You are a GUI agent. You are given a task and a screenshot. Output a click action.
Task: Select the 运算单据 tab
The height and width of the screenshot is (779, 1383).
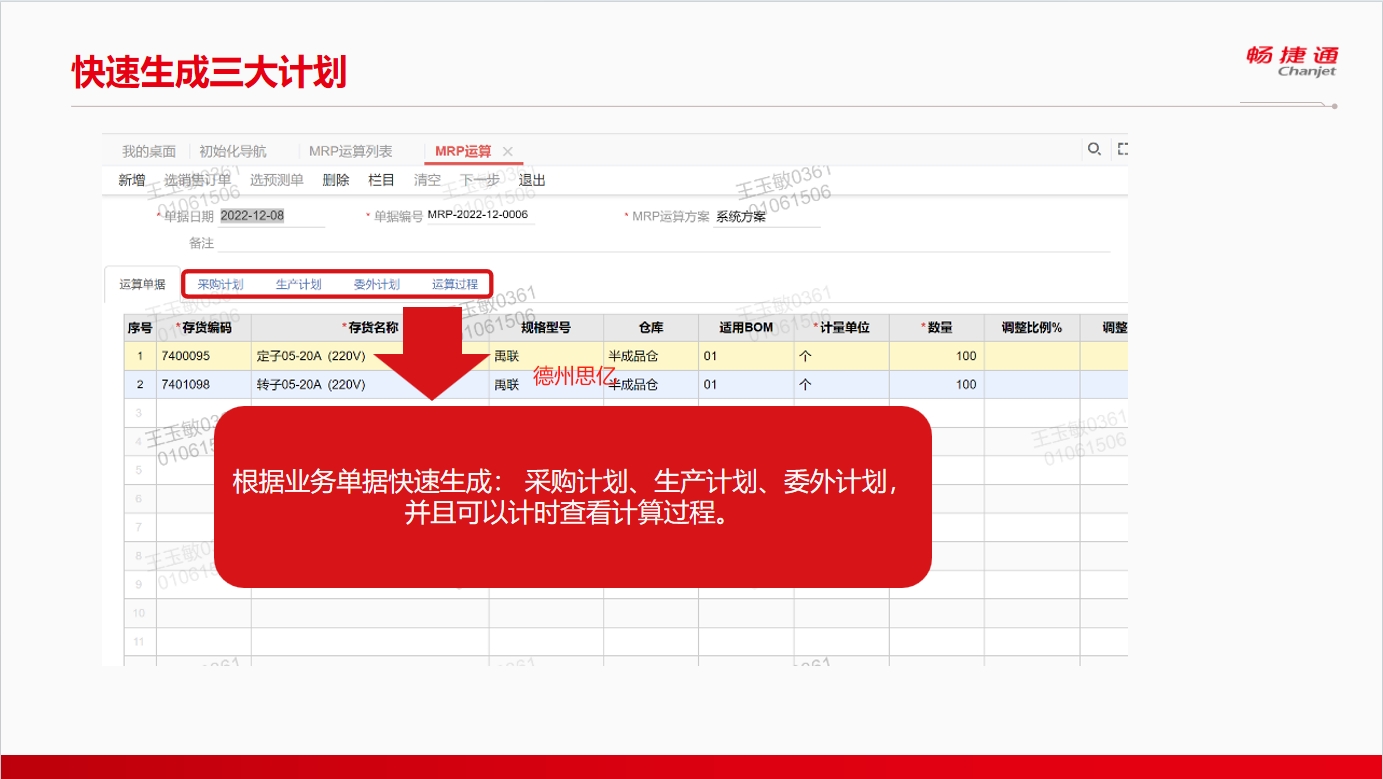(x=142, y=284)
